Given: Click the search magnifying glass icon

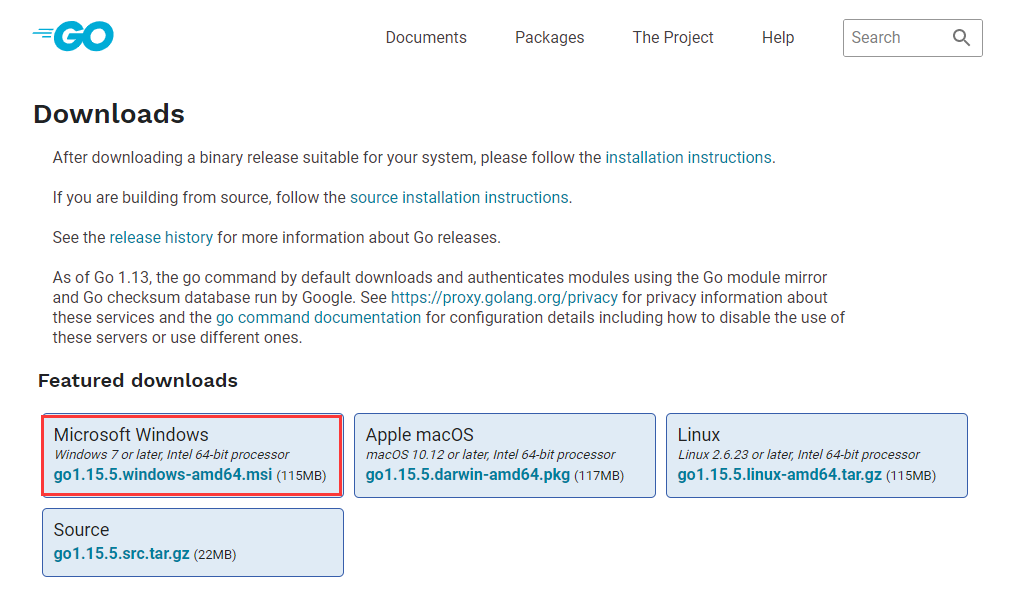Looking at the screenshot, I should [x=961, y=38].
